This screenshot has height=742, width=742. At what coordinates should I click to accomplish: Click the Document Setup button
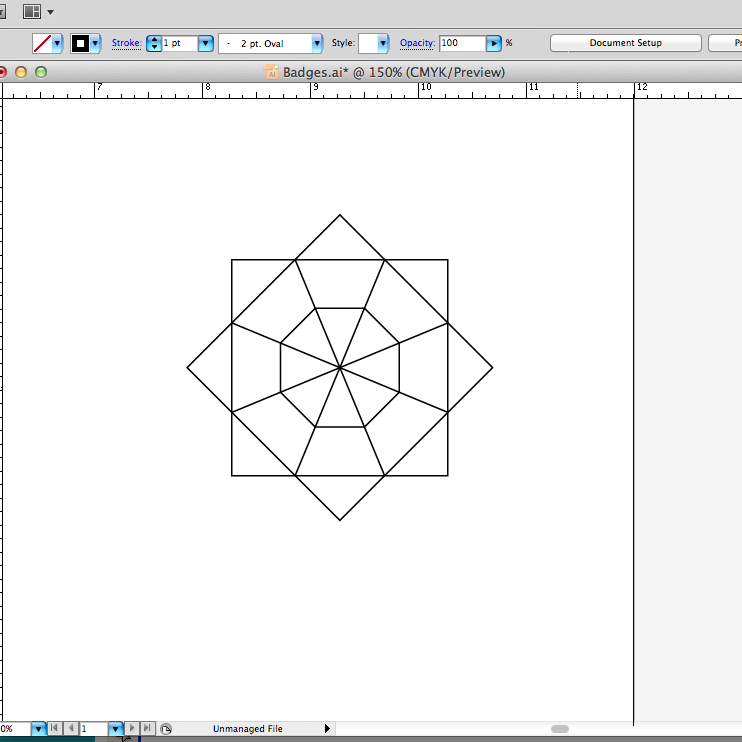[x=626, y=43]
